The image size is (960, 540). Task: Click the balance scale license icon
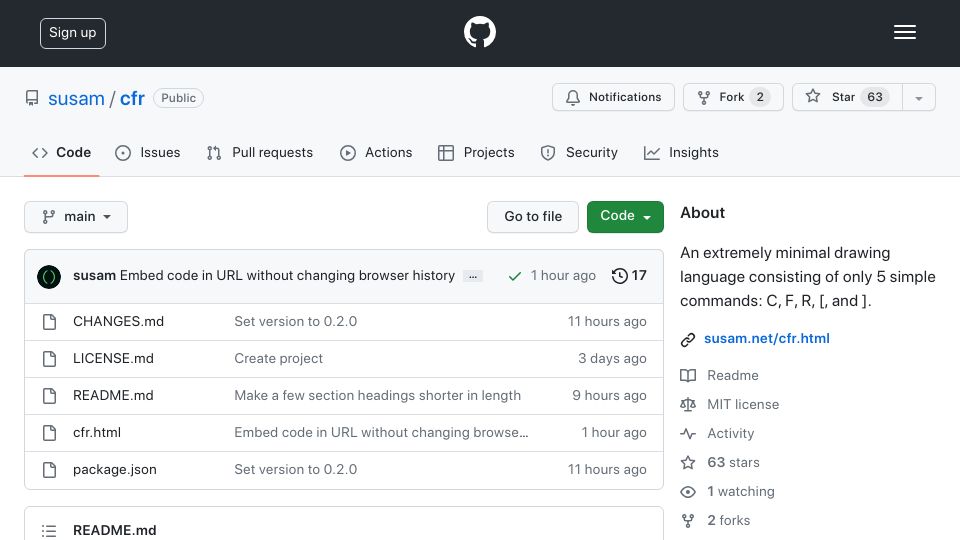click(688, 405)
